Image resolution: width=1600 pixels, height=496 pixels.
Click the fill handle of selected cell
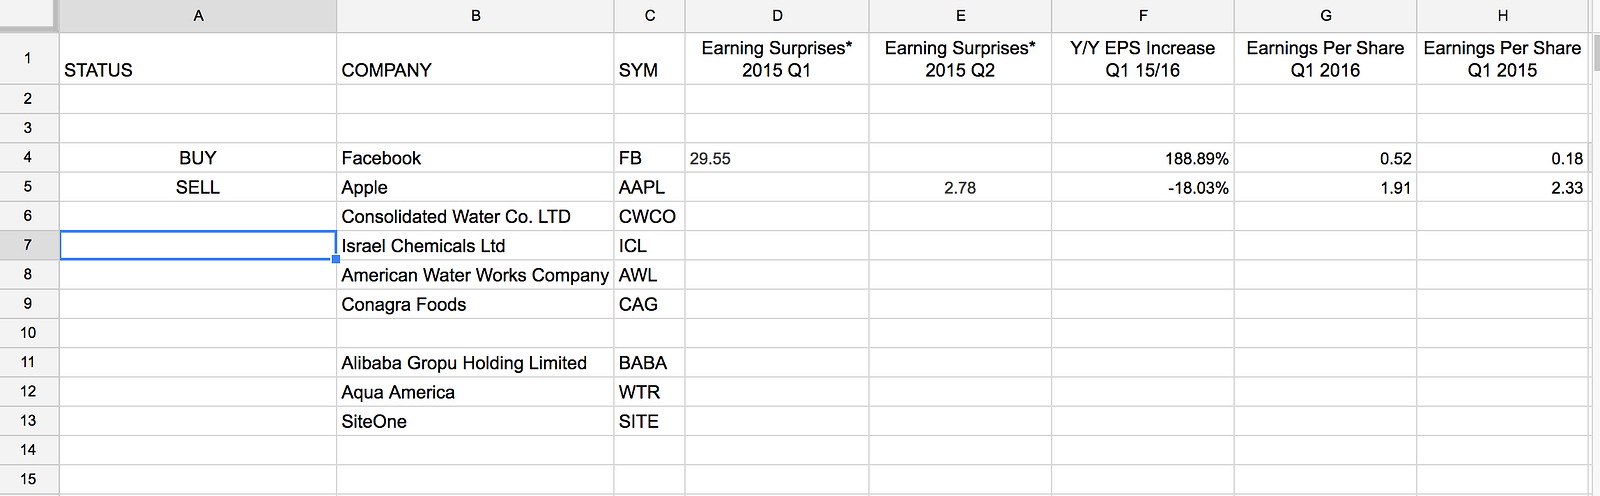336,259
